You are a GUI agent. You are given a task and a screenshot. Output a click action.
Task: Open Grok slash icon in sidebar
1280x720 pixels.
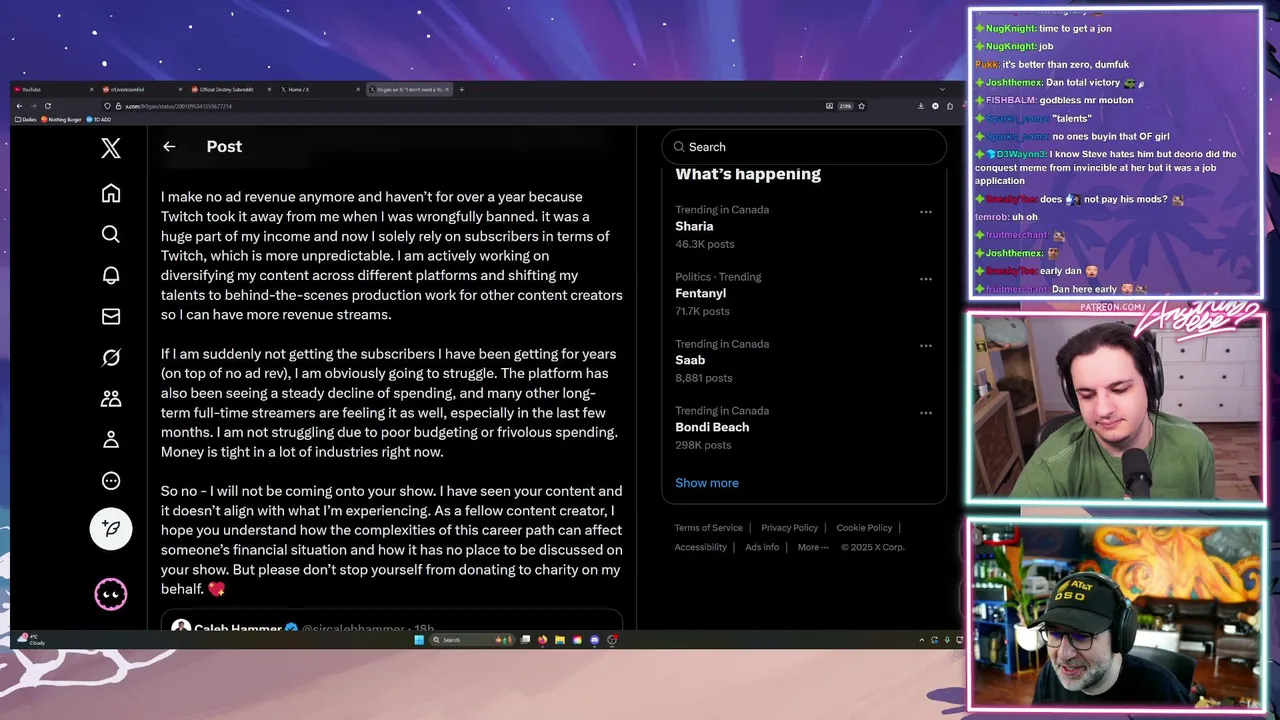click(111, 357)
